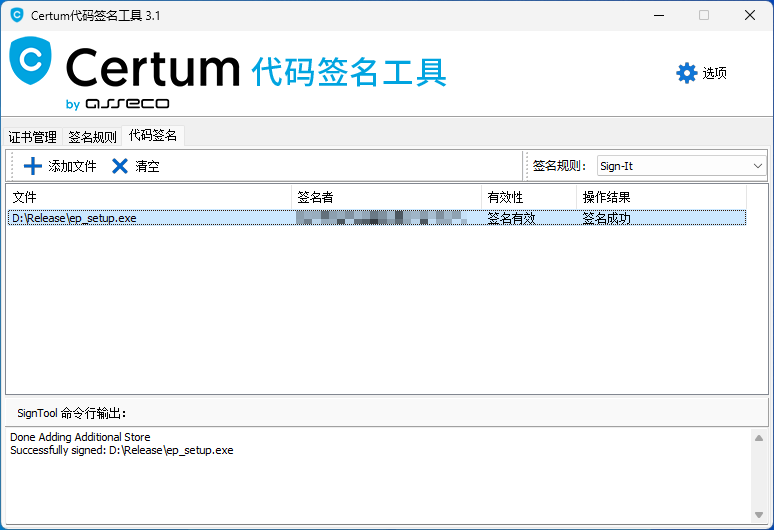Click the 清空 button label
774x530 pixels.
(x=147, y=166)
